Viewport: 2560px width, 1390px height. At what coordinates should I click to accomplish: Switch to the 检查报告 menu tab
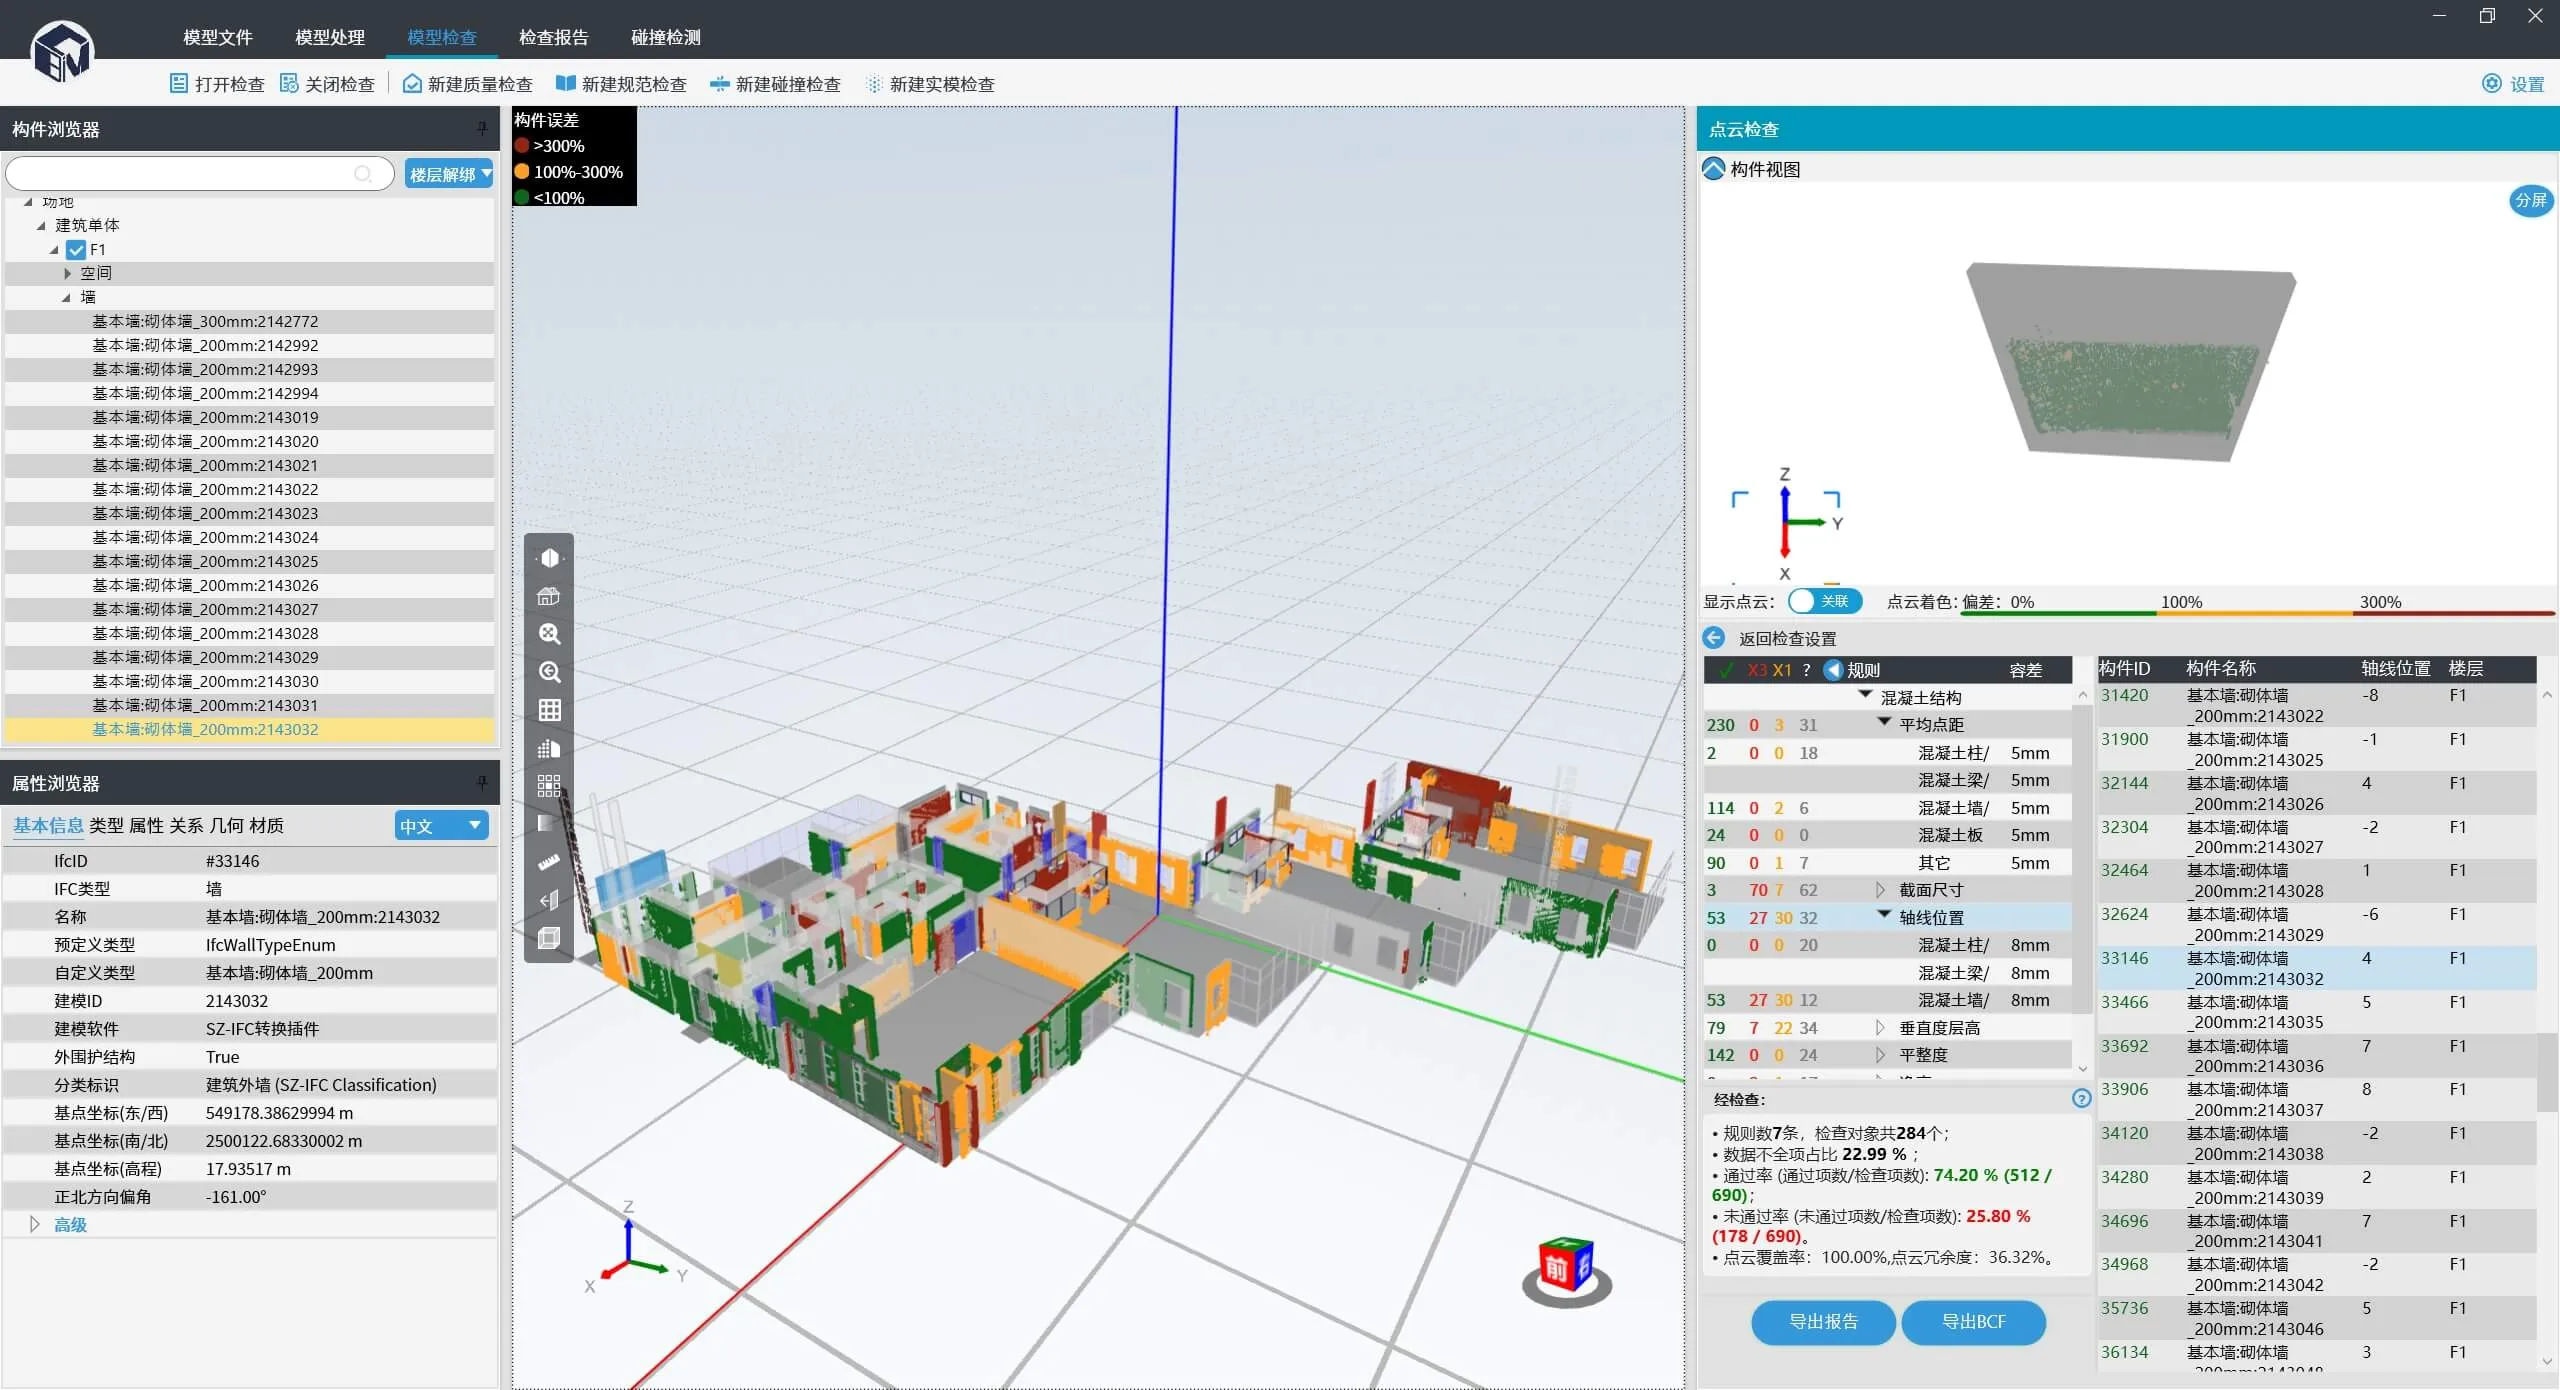(x=553, y=37)
